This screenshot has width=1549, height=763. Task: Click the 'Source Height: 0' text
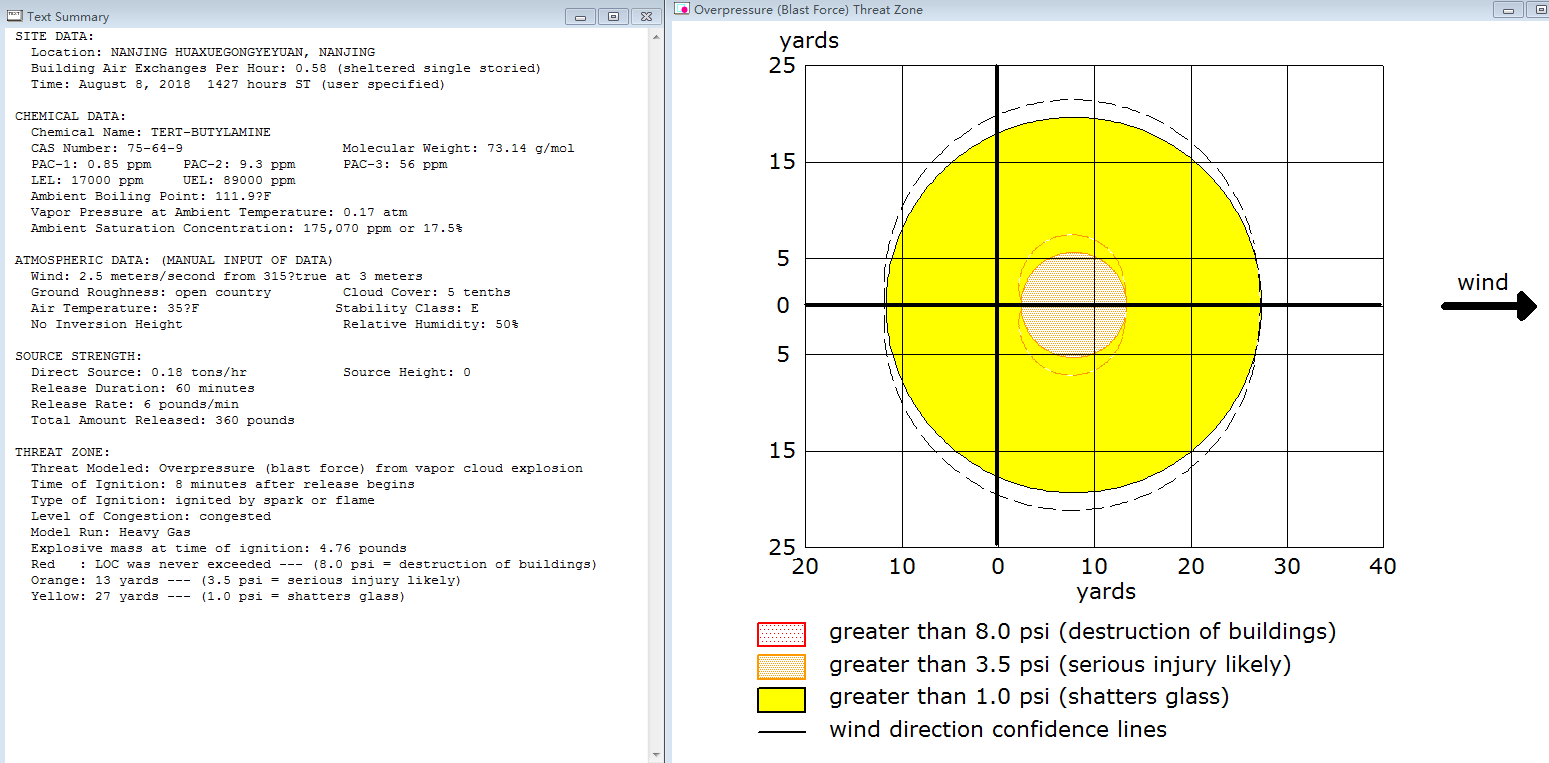[407, 372]
